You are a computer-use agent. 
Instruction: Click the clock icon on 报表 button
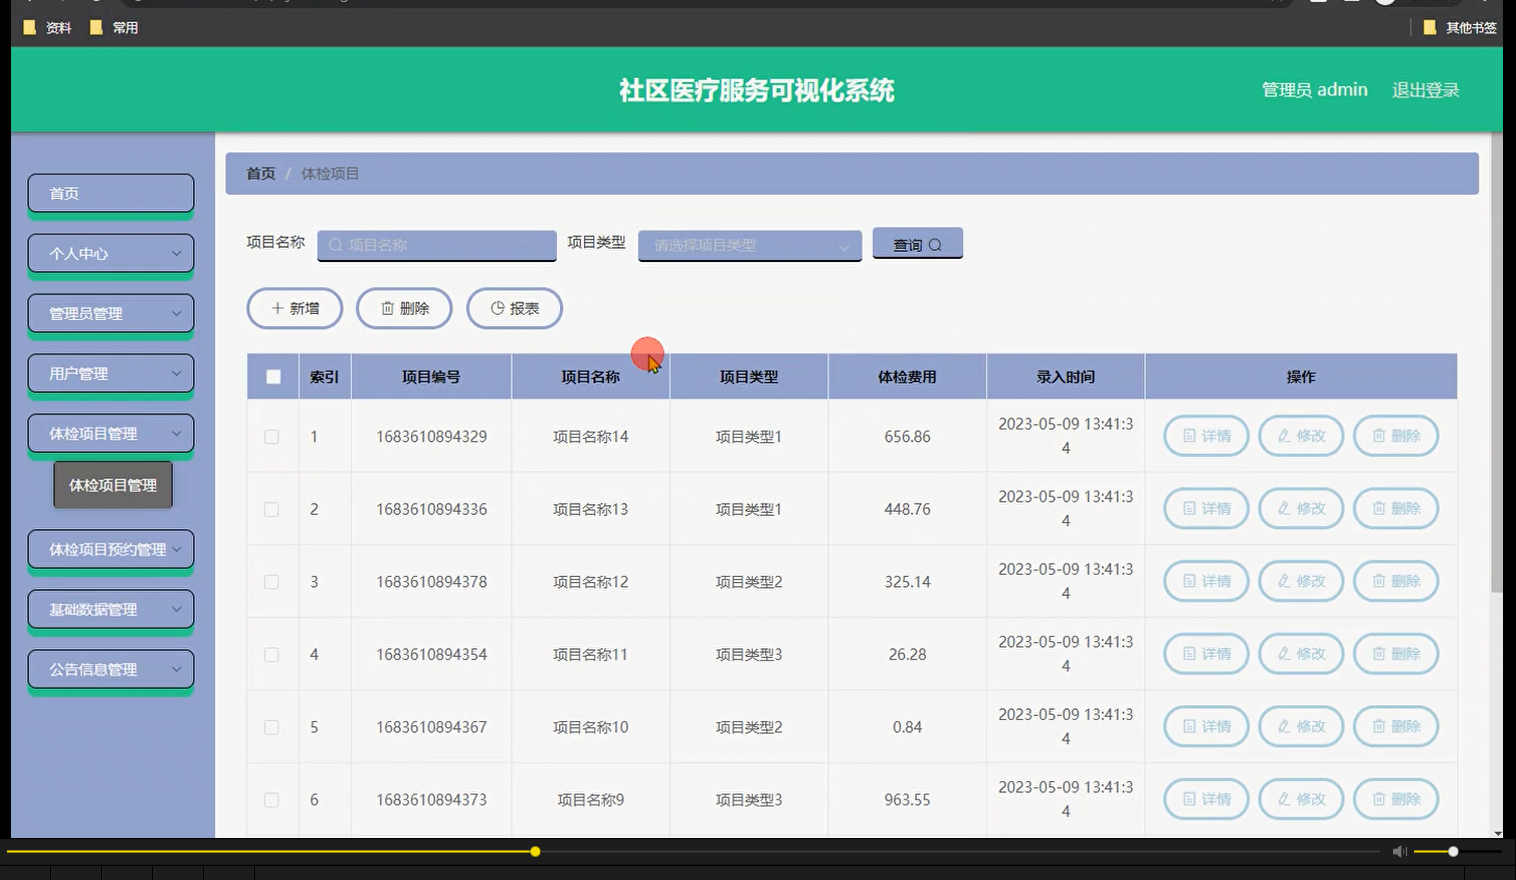499,308
